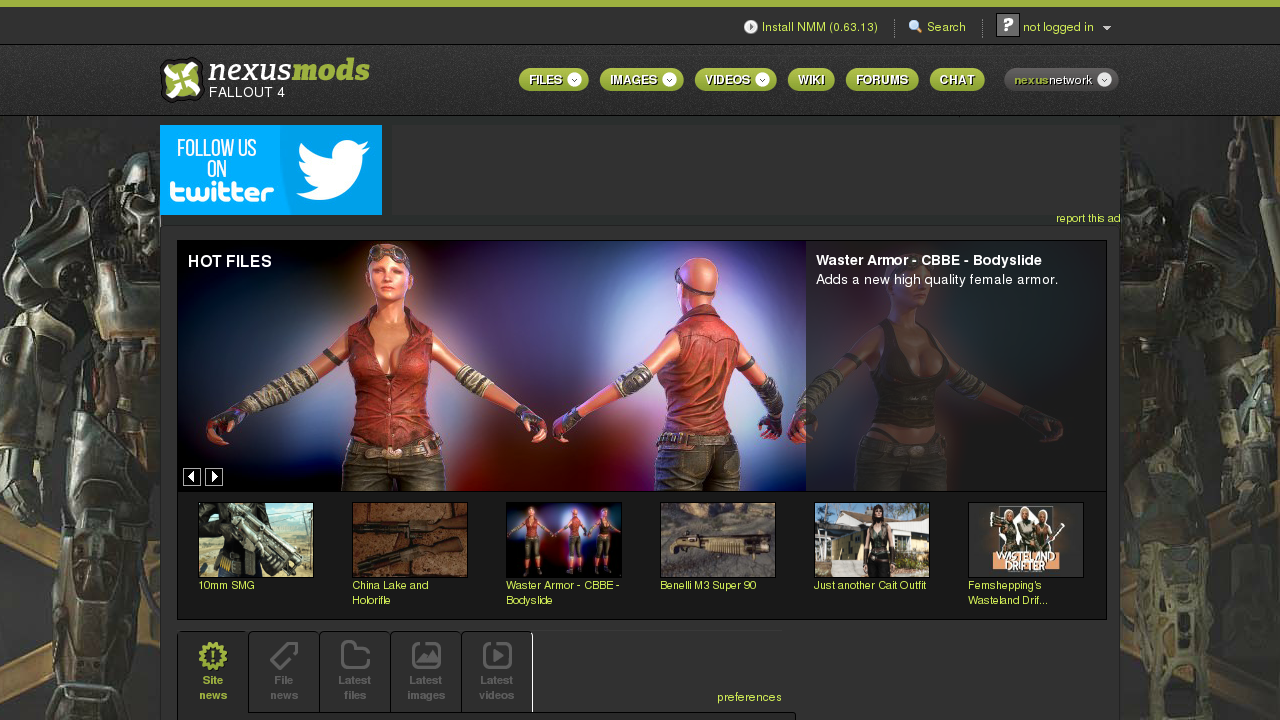Click the China Lake and Holorifle thumbnail
Image resolution: width=1280 pixels, height=720 pixels.
pos(410,540)
